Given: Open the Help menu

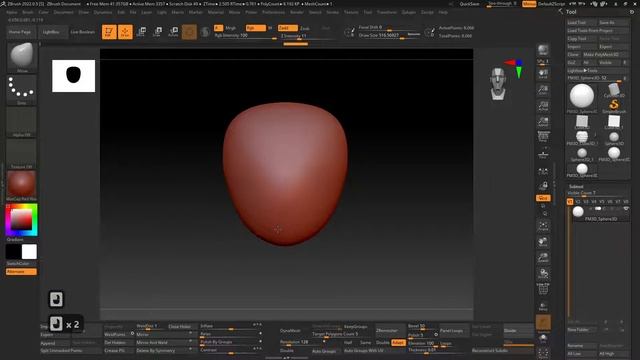Looking at the screenshot, I should point(443,12).
